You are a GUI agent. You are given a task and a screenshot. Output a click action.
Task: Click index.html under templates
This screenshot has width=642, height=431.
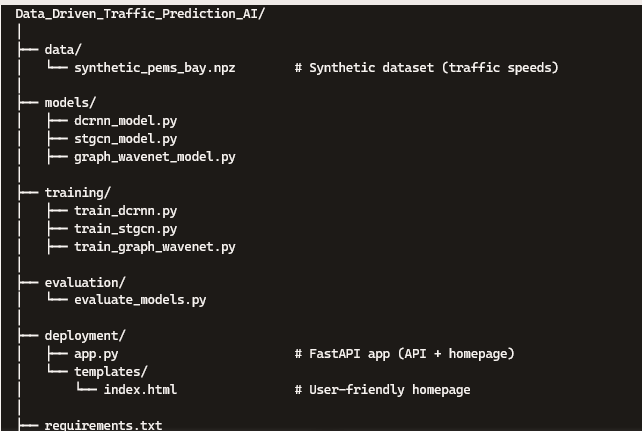(x=140, y=389)
